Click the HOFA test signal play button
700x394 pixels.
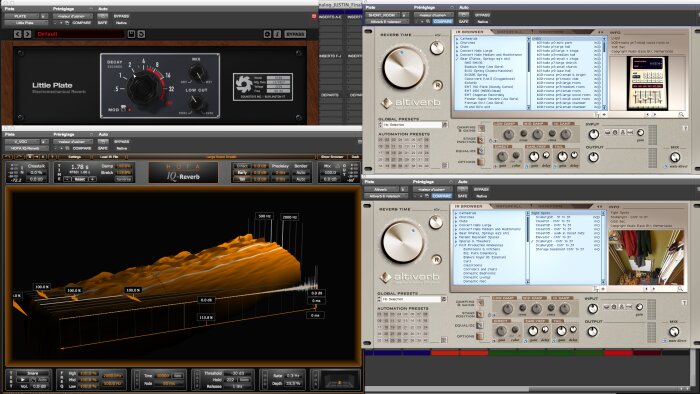point(22,380)
